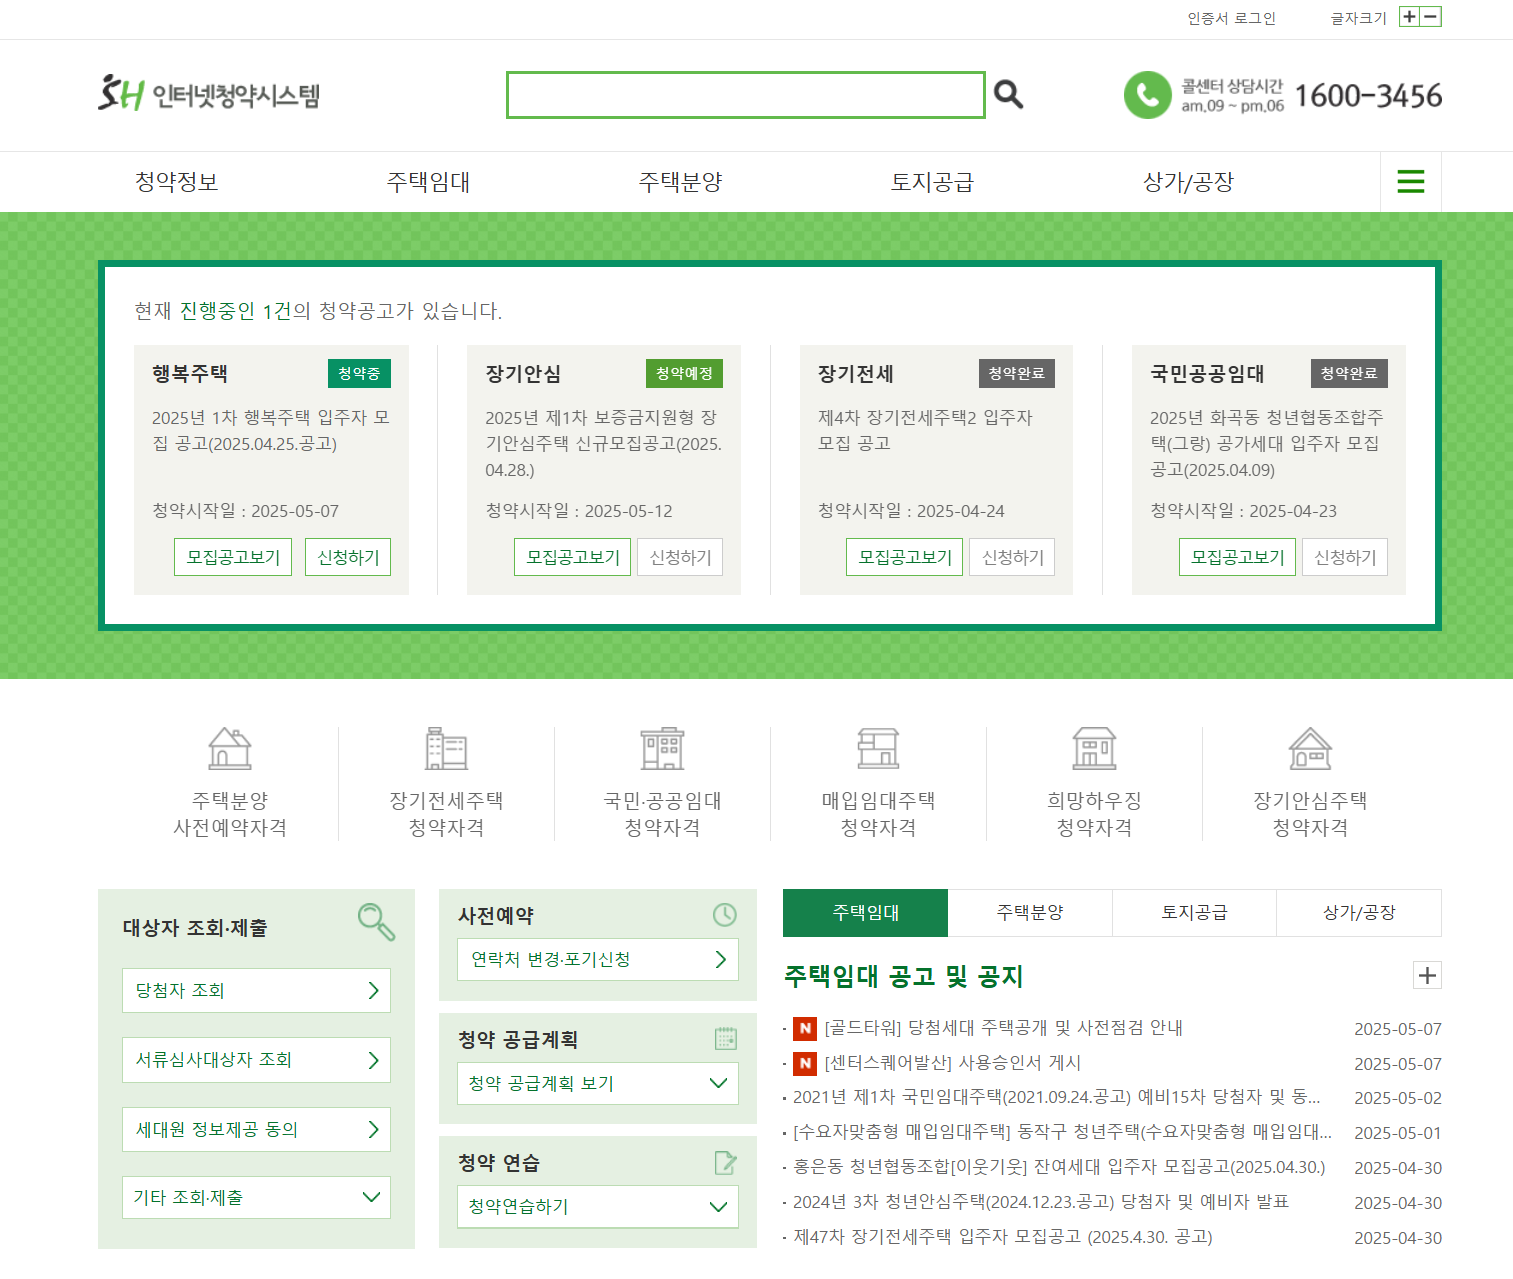
Task: Switch to 상가/공장 notice tab
Action: click(x=1359, y=912)
